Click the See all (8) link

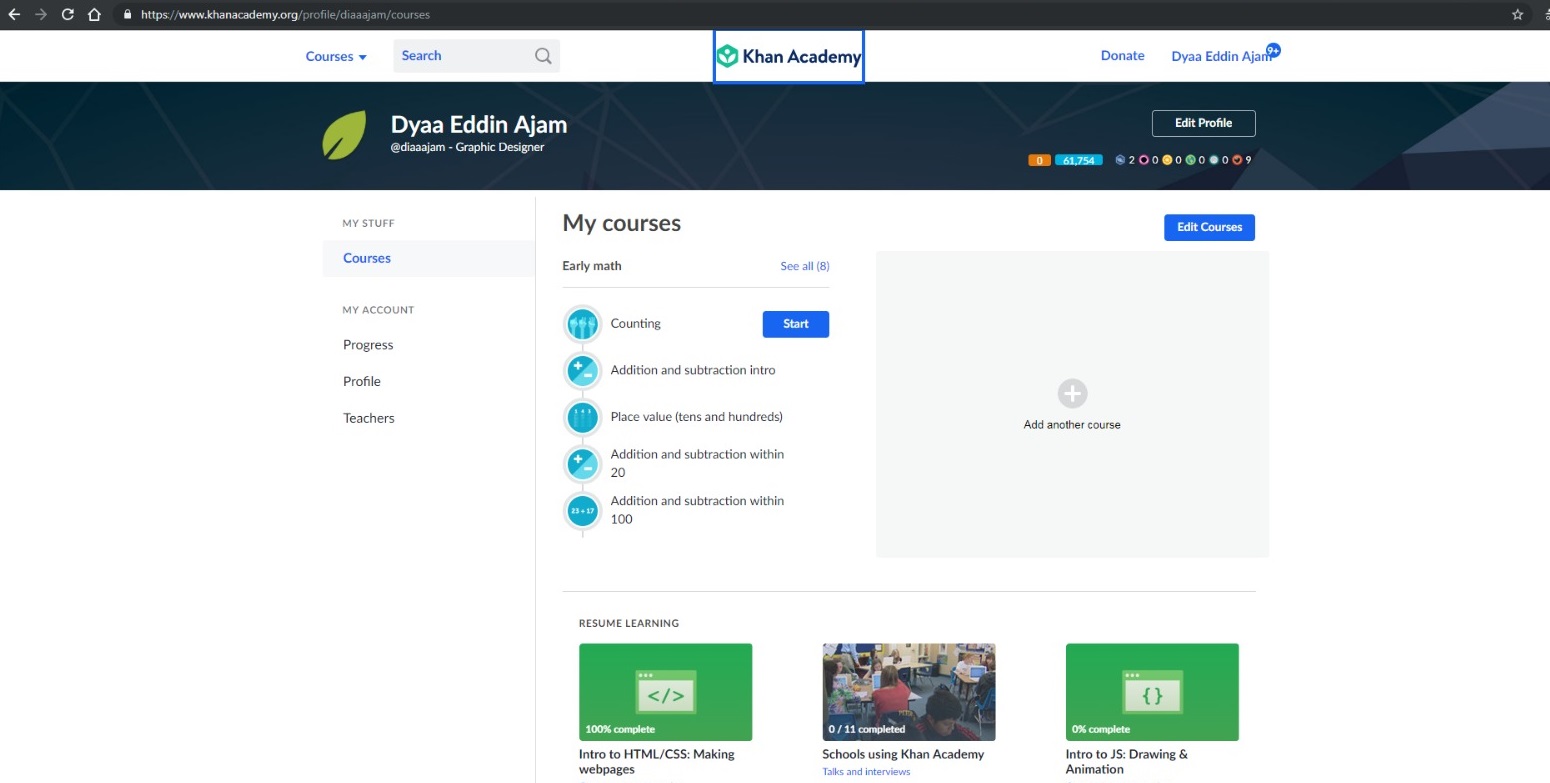(x=805, y=266)
